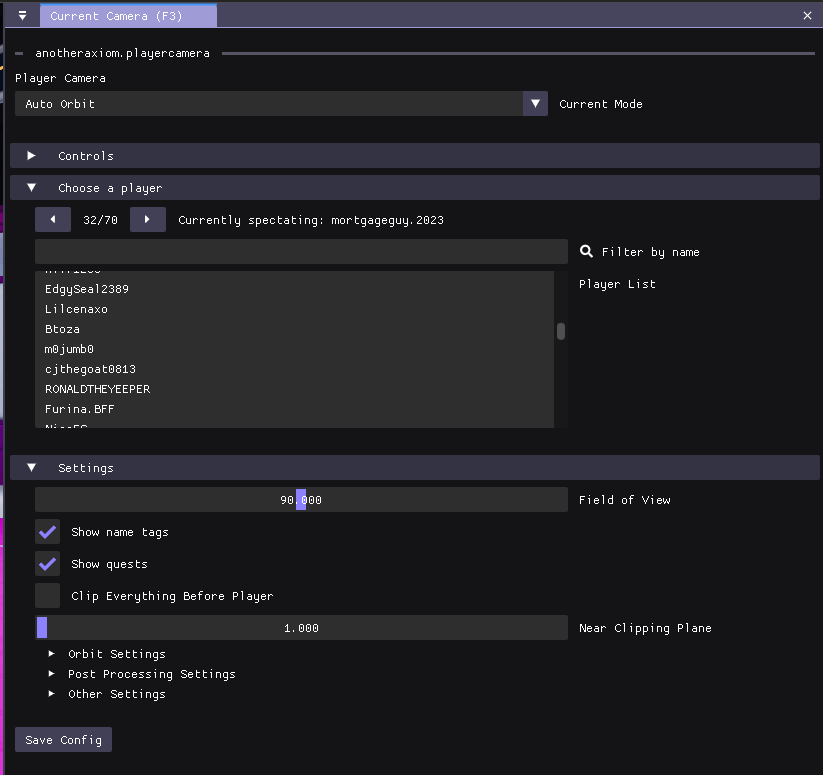The height and width of the screenshot is (775, 823).
Task: Switch to the Current Camera (F3) tab
Action: (x=128, y=15)
